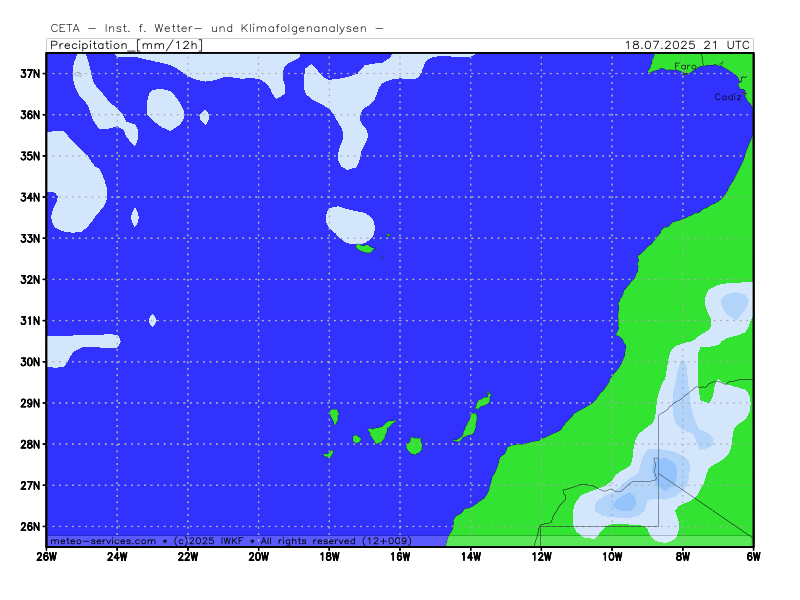Image resolution: width=800 pixels, height=600 pixels.
Task: Click the 14W longitude label
Action: (470, 557)
